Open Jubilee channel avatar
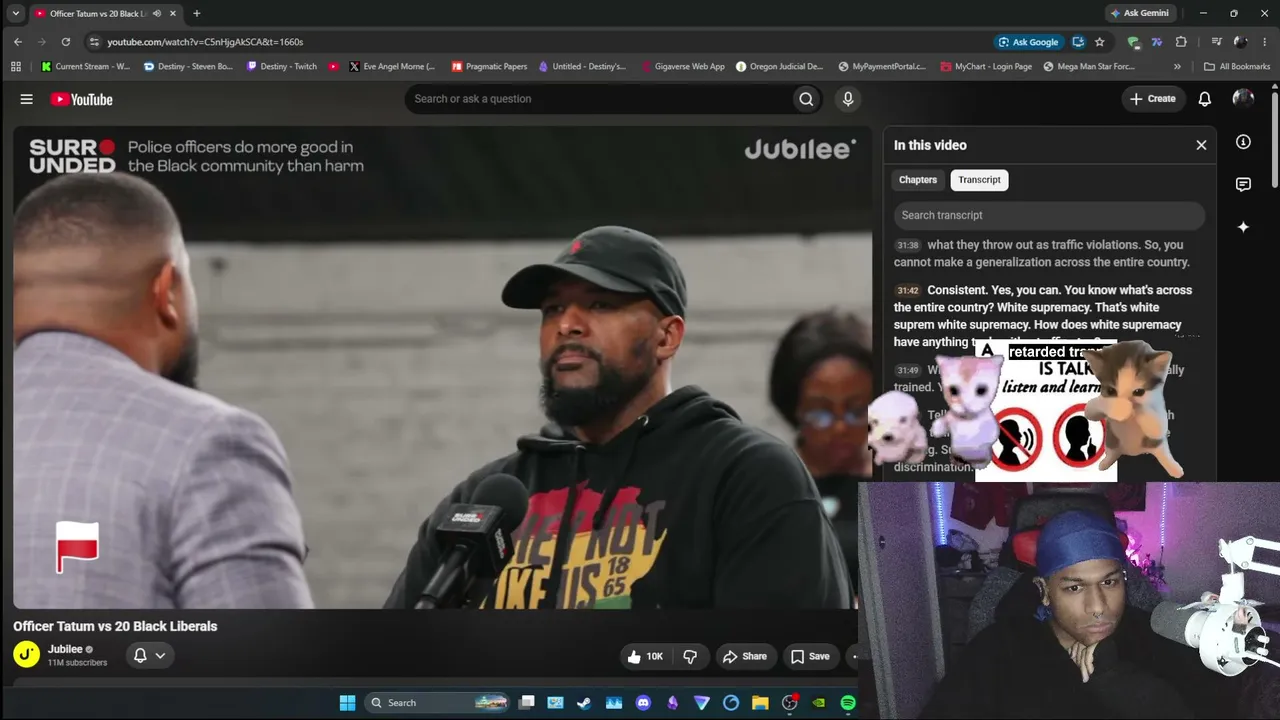1280x720 pixels. pos(27,655)
